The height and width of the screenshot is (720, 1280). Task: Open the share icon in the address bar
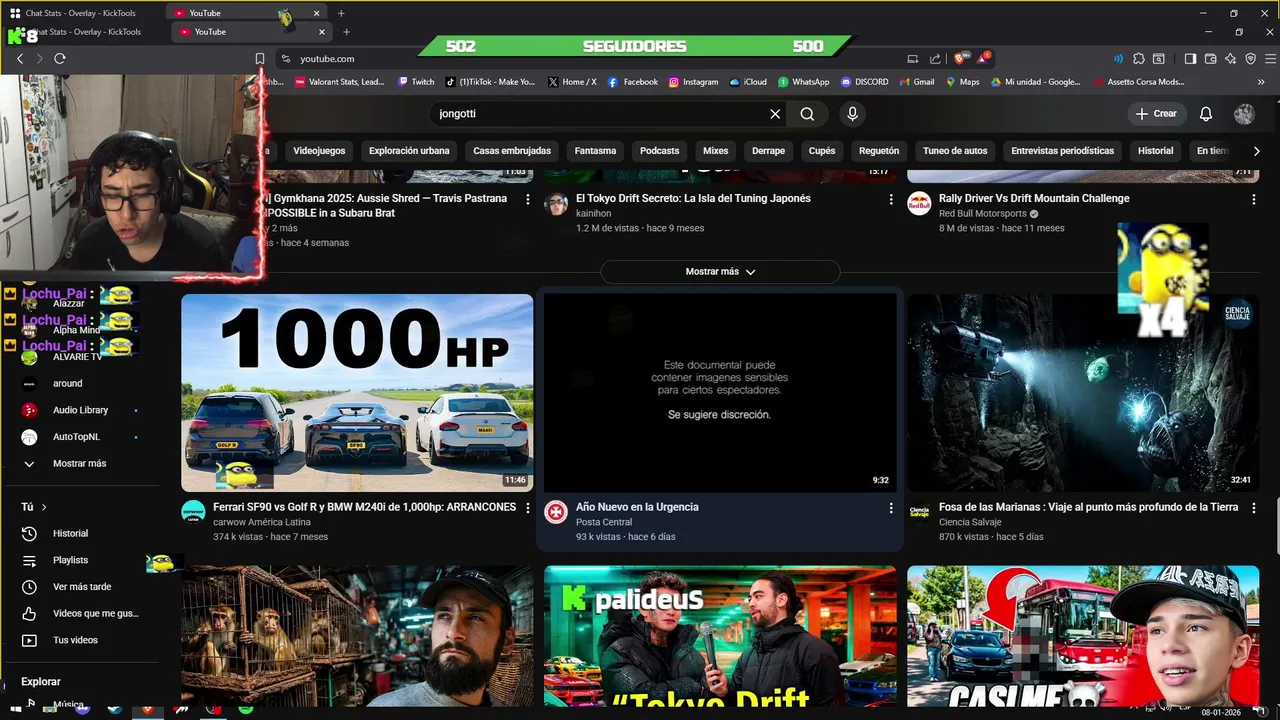coord(935,59)
